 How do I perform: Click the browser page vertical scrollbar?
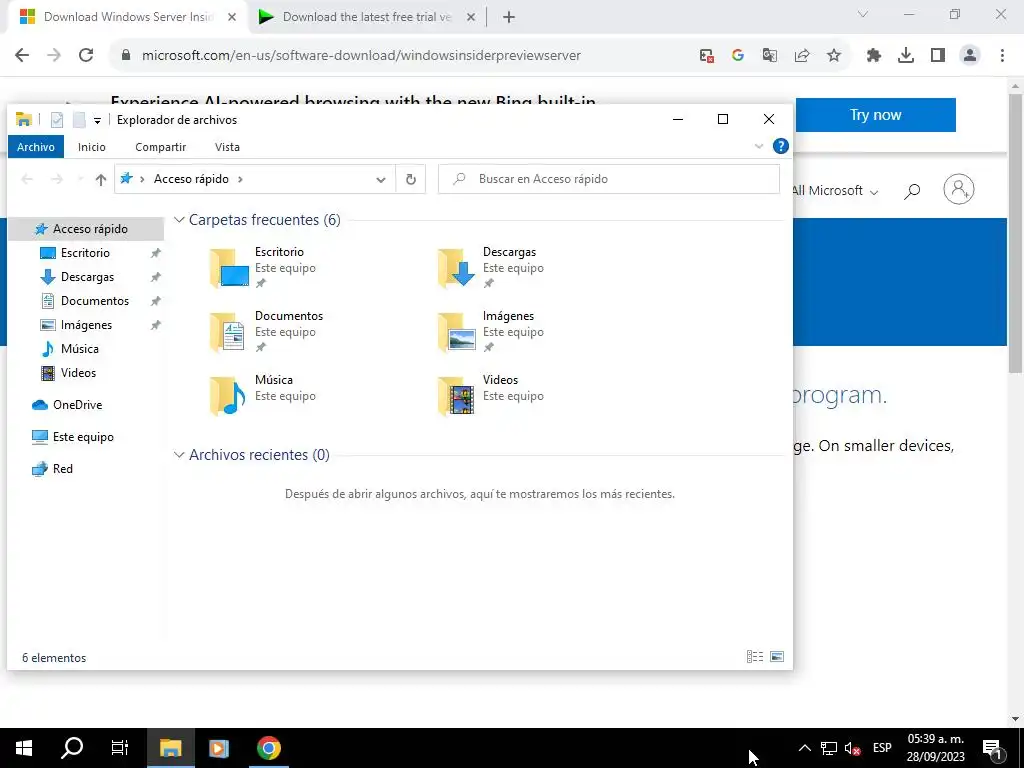[1015, 232]
